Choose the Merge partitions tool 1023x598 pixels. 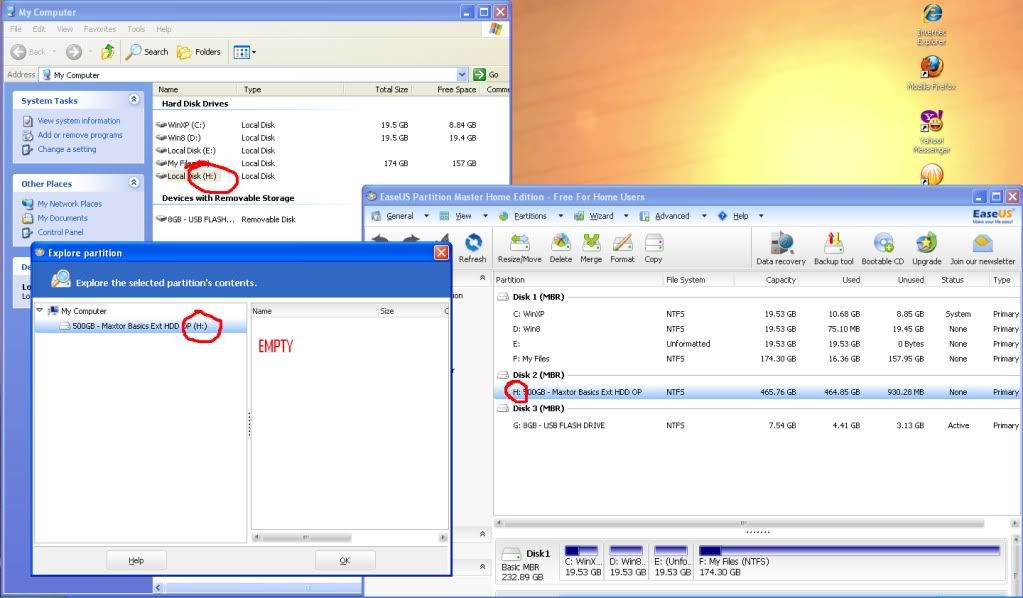tap(591, 248)
